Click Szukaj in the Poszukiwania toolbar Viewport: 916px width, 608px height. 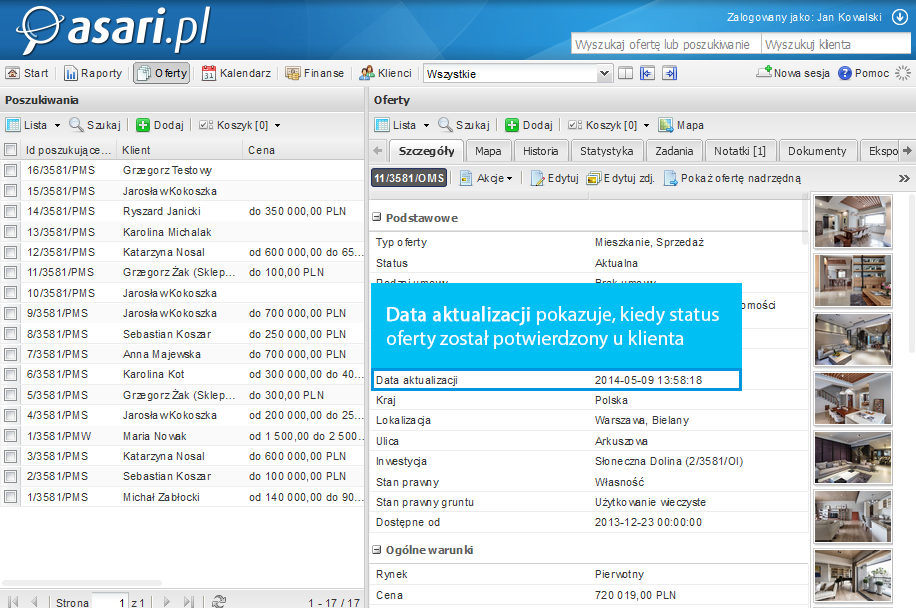pyautogui.click(x=95, y=125)
